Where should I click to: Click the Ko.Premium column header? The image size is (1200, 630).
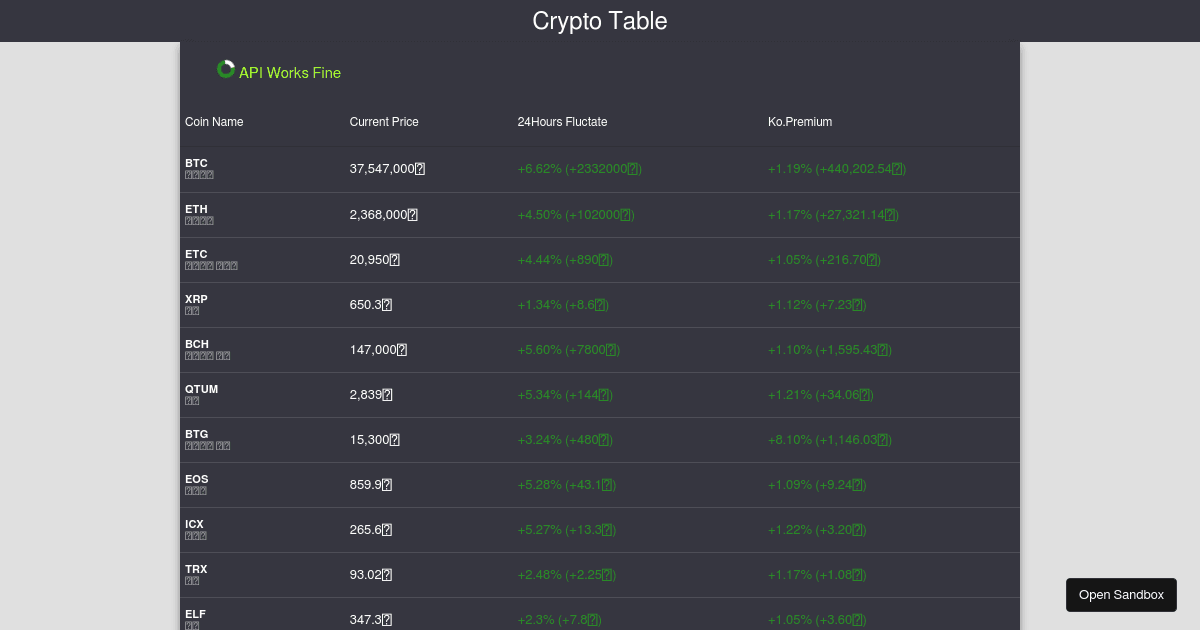click(800, 121)
